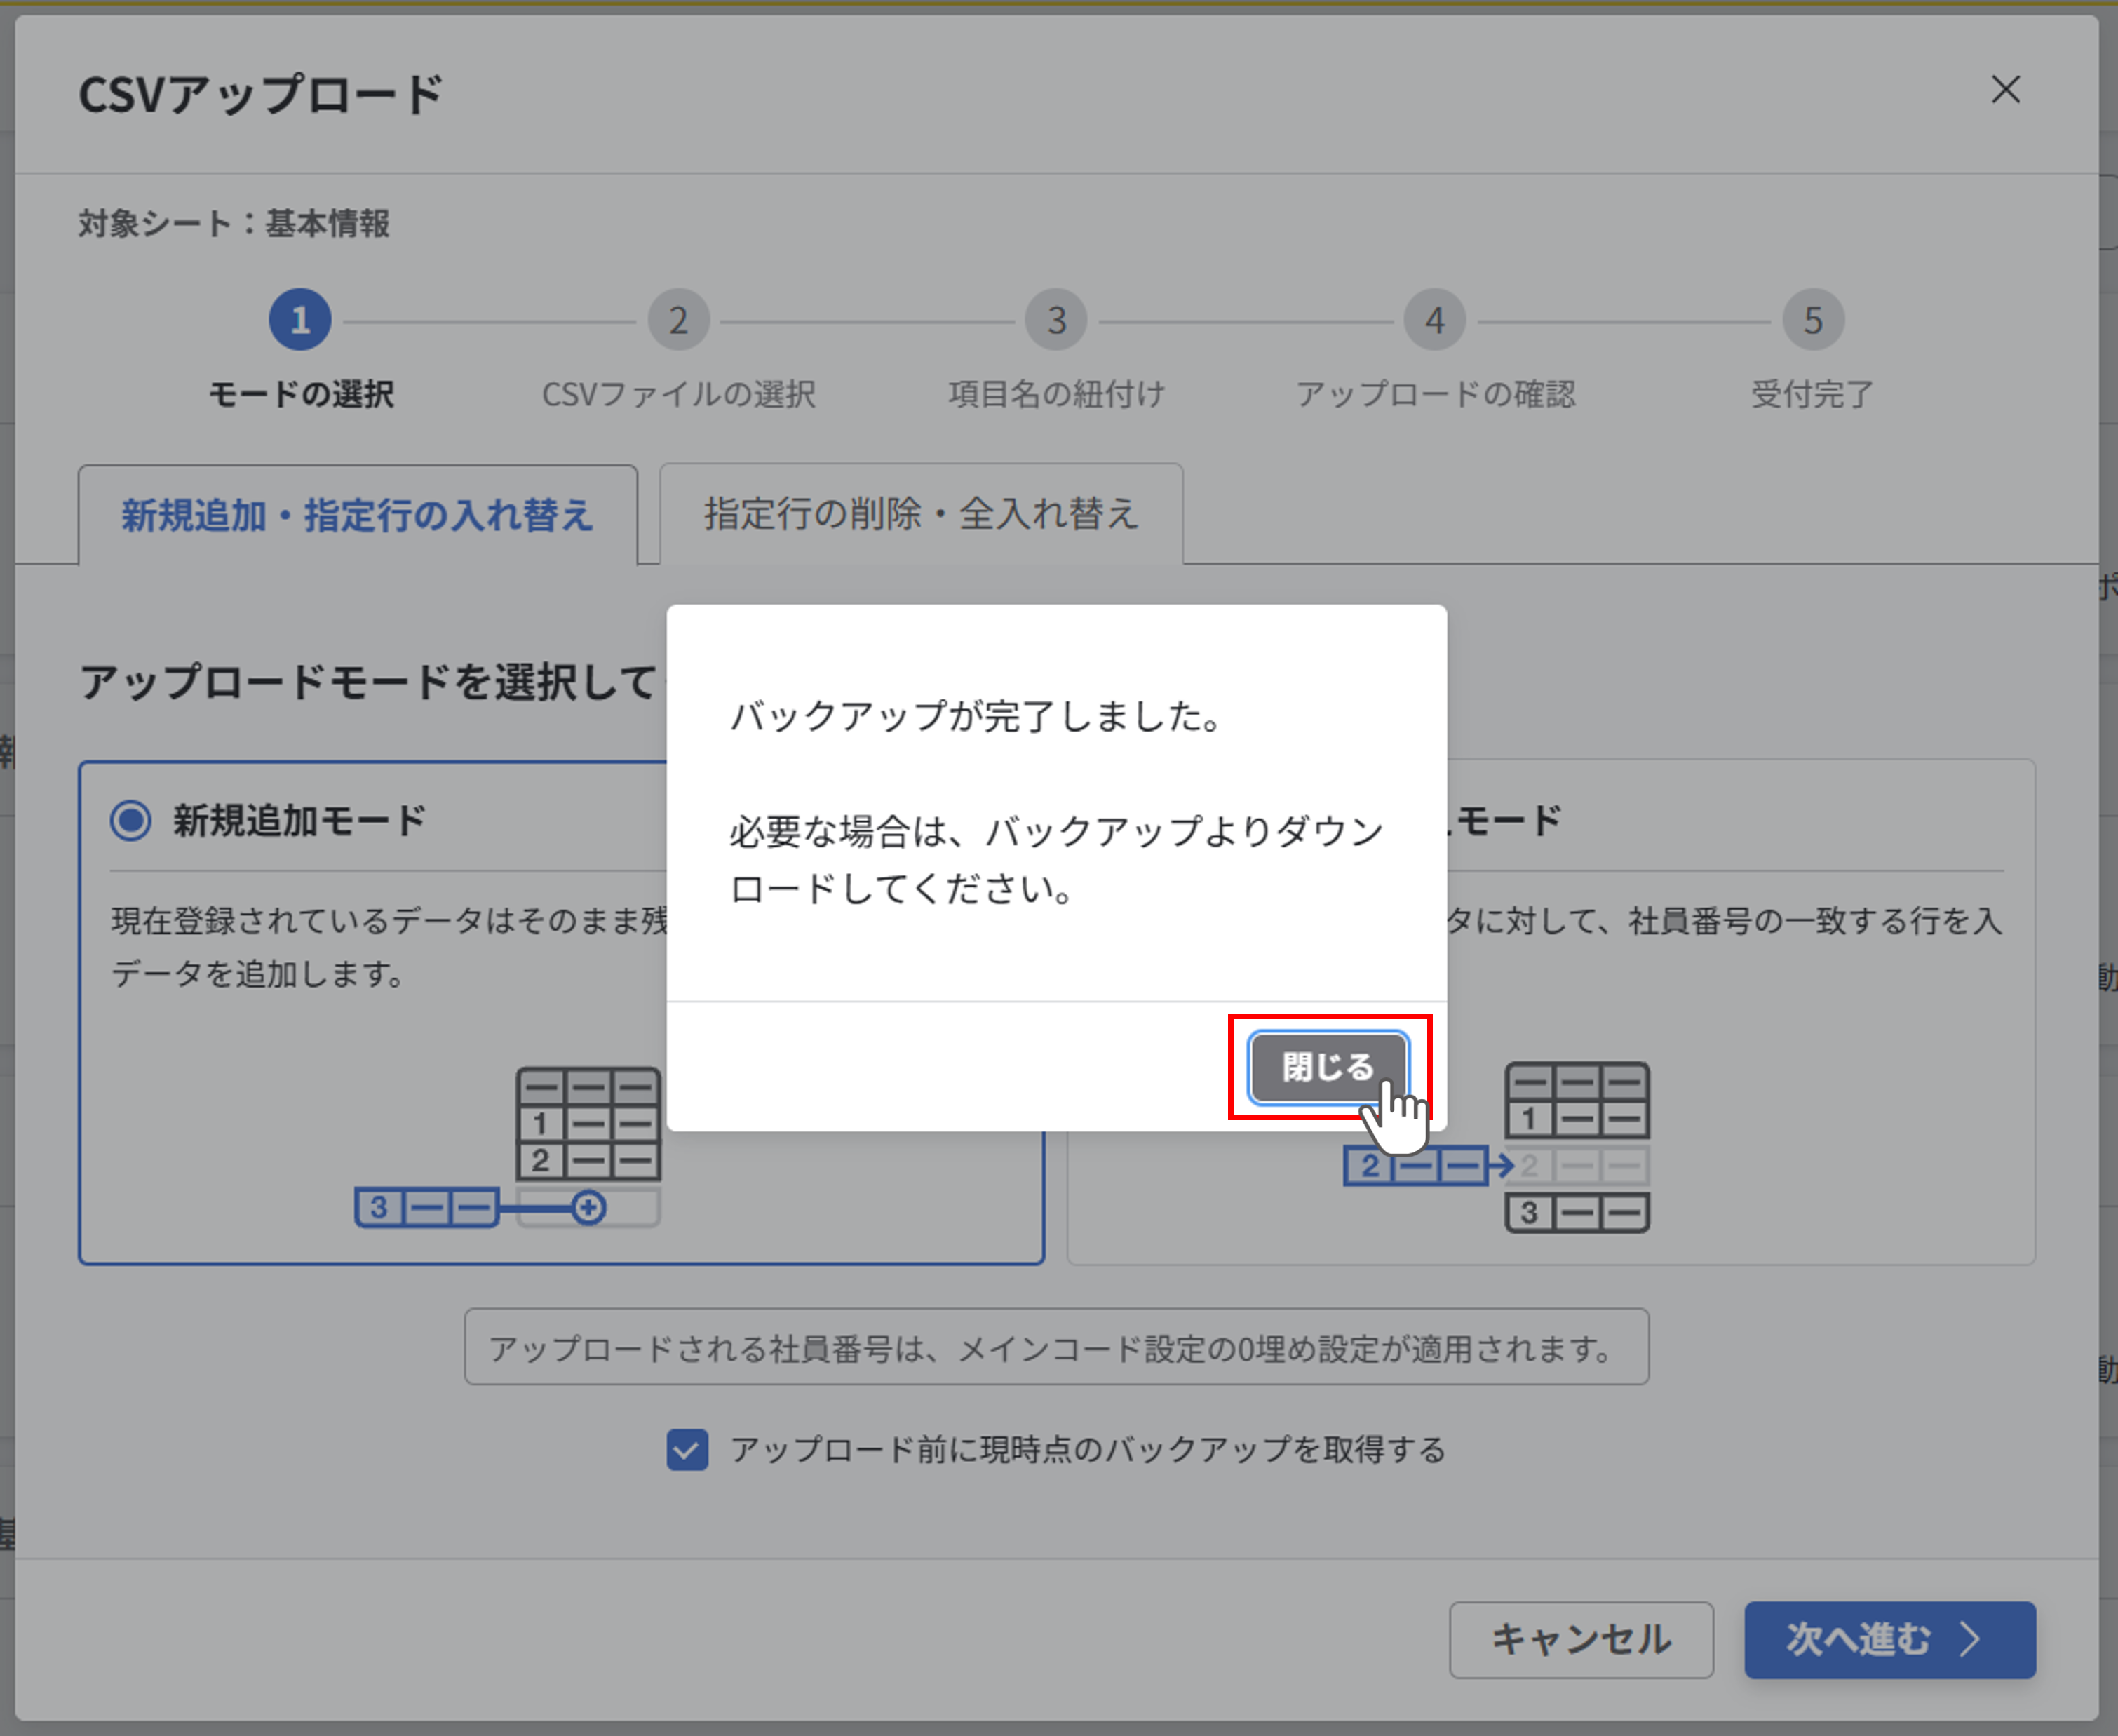Image resolution: width=2118 pixels, height=1736 pixels.
Task: Click the バックアップが完了しました。 message text
Action: tap(976, 716)
